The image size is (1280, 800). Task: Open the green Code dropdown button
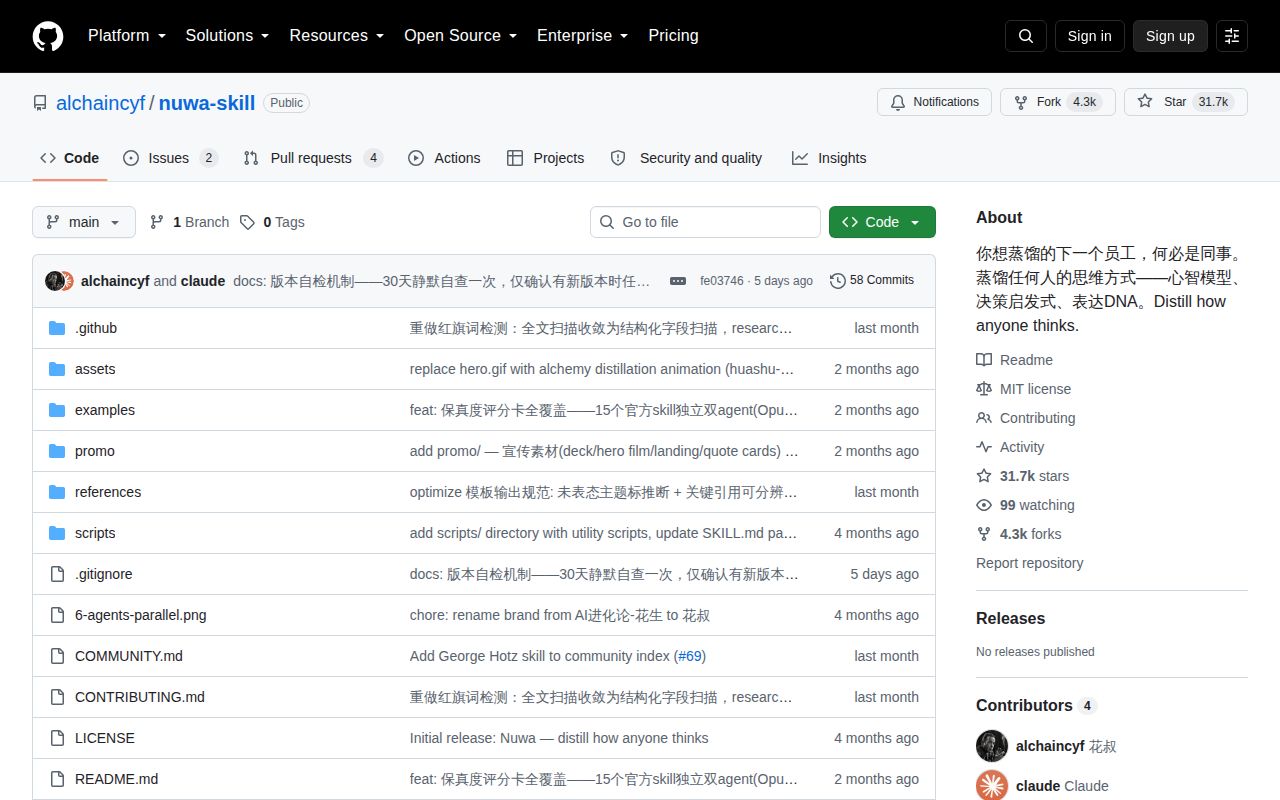click(882, 222)
